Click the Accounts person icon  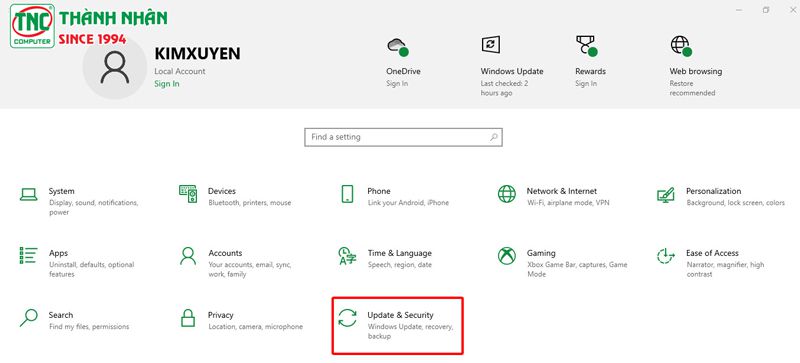188,256
